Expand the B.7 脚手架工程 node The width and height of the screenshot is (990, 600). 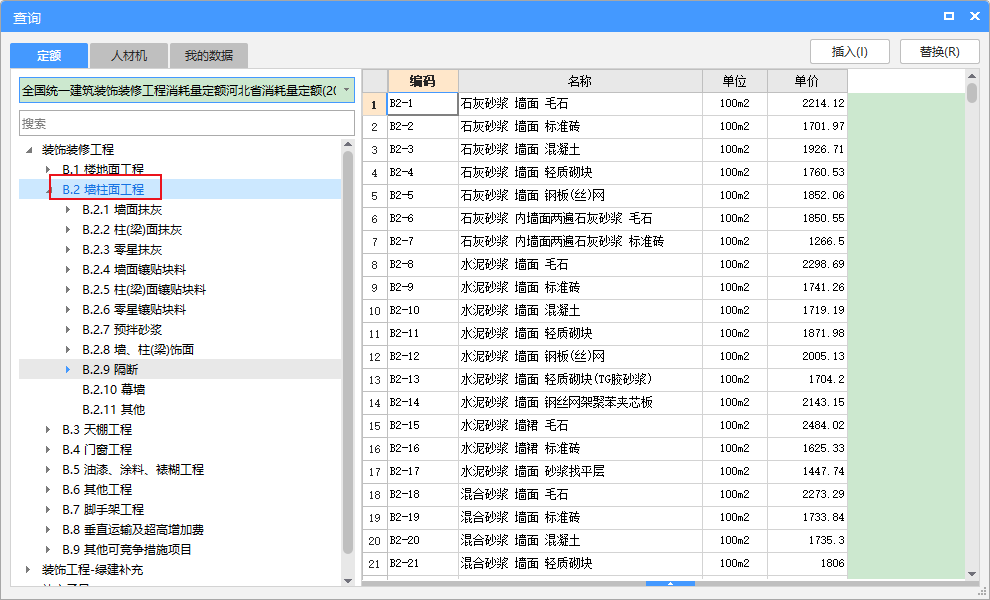(x=48, y=509)
